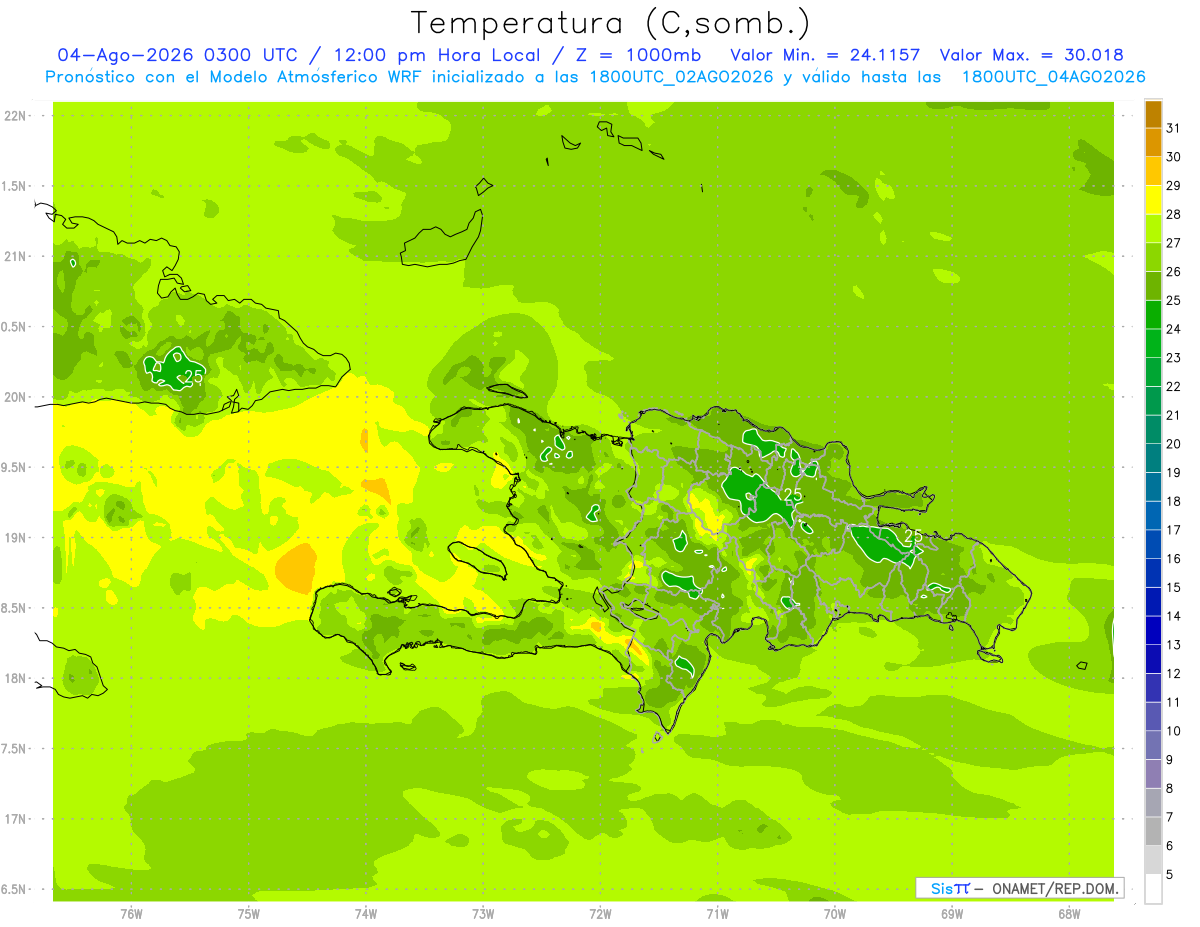The image size is (1200, 927).
Task: Click the legend value '12'
Action: coord(1174,673)
